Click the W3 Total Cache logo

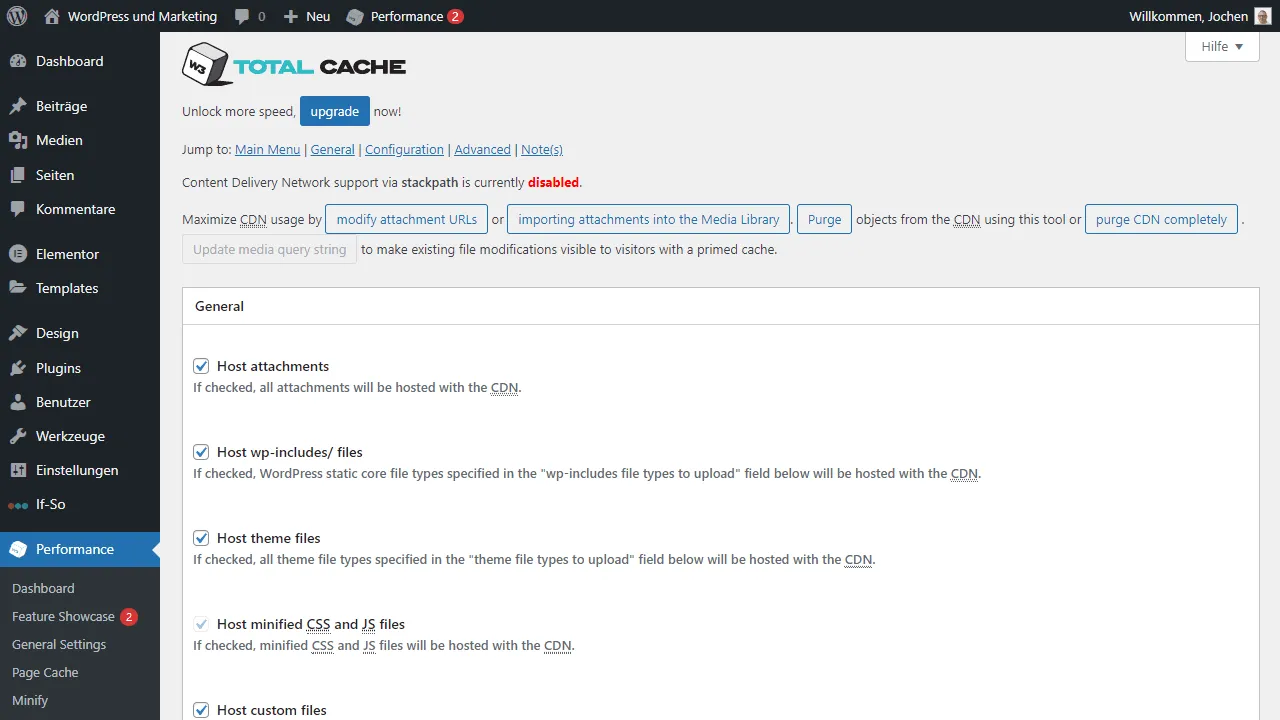pyautogui.click(x=294, y=65)
